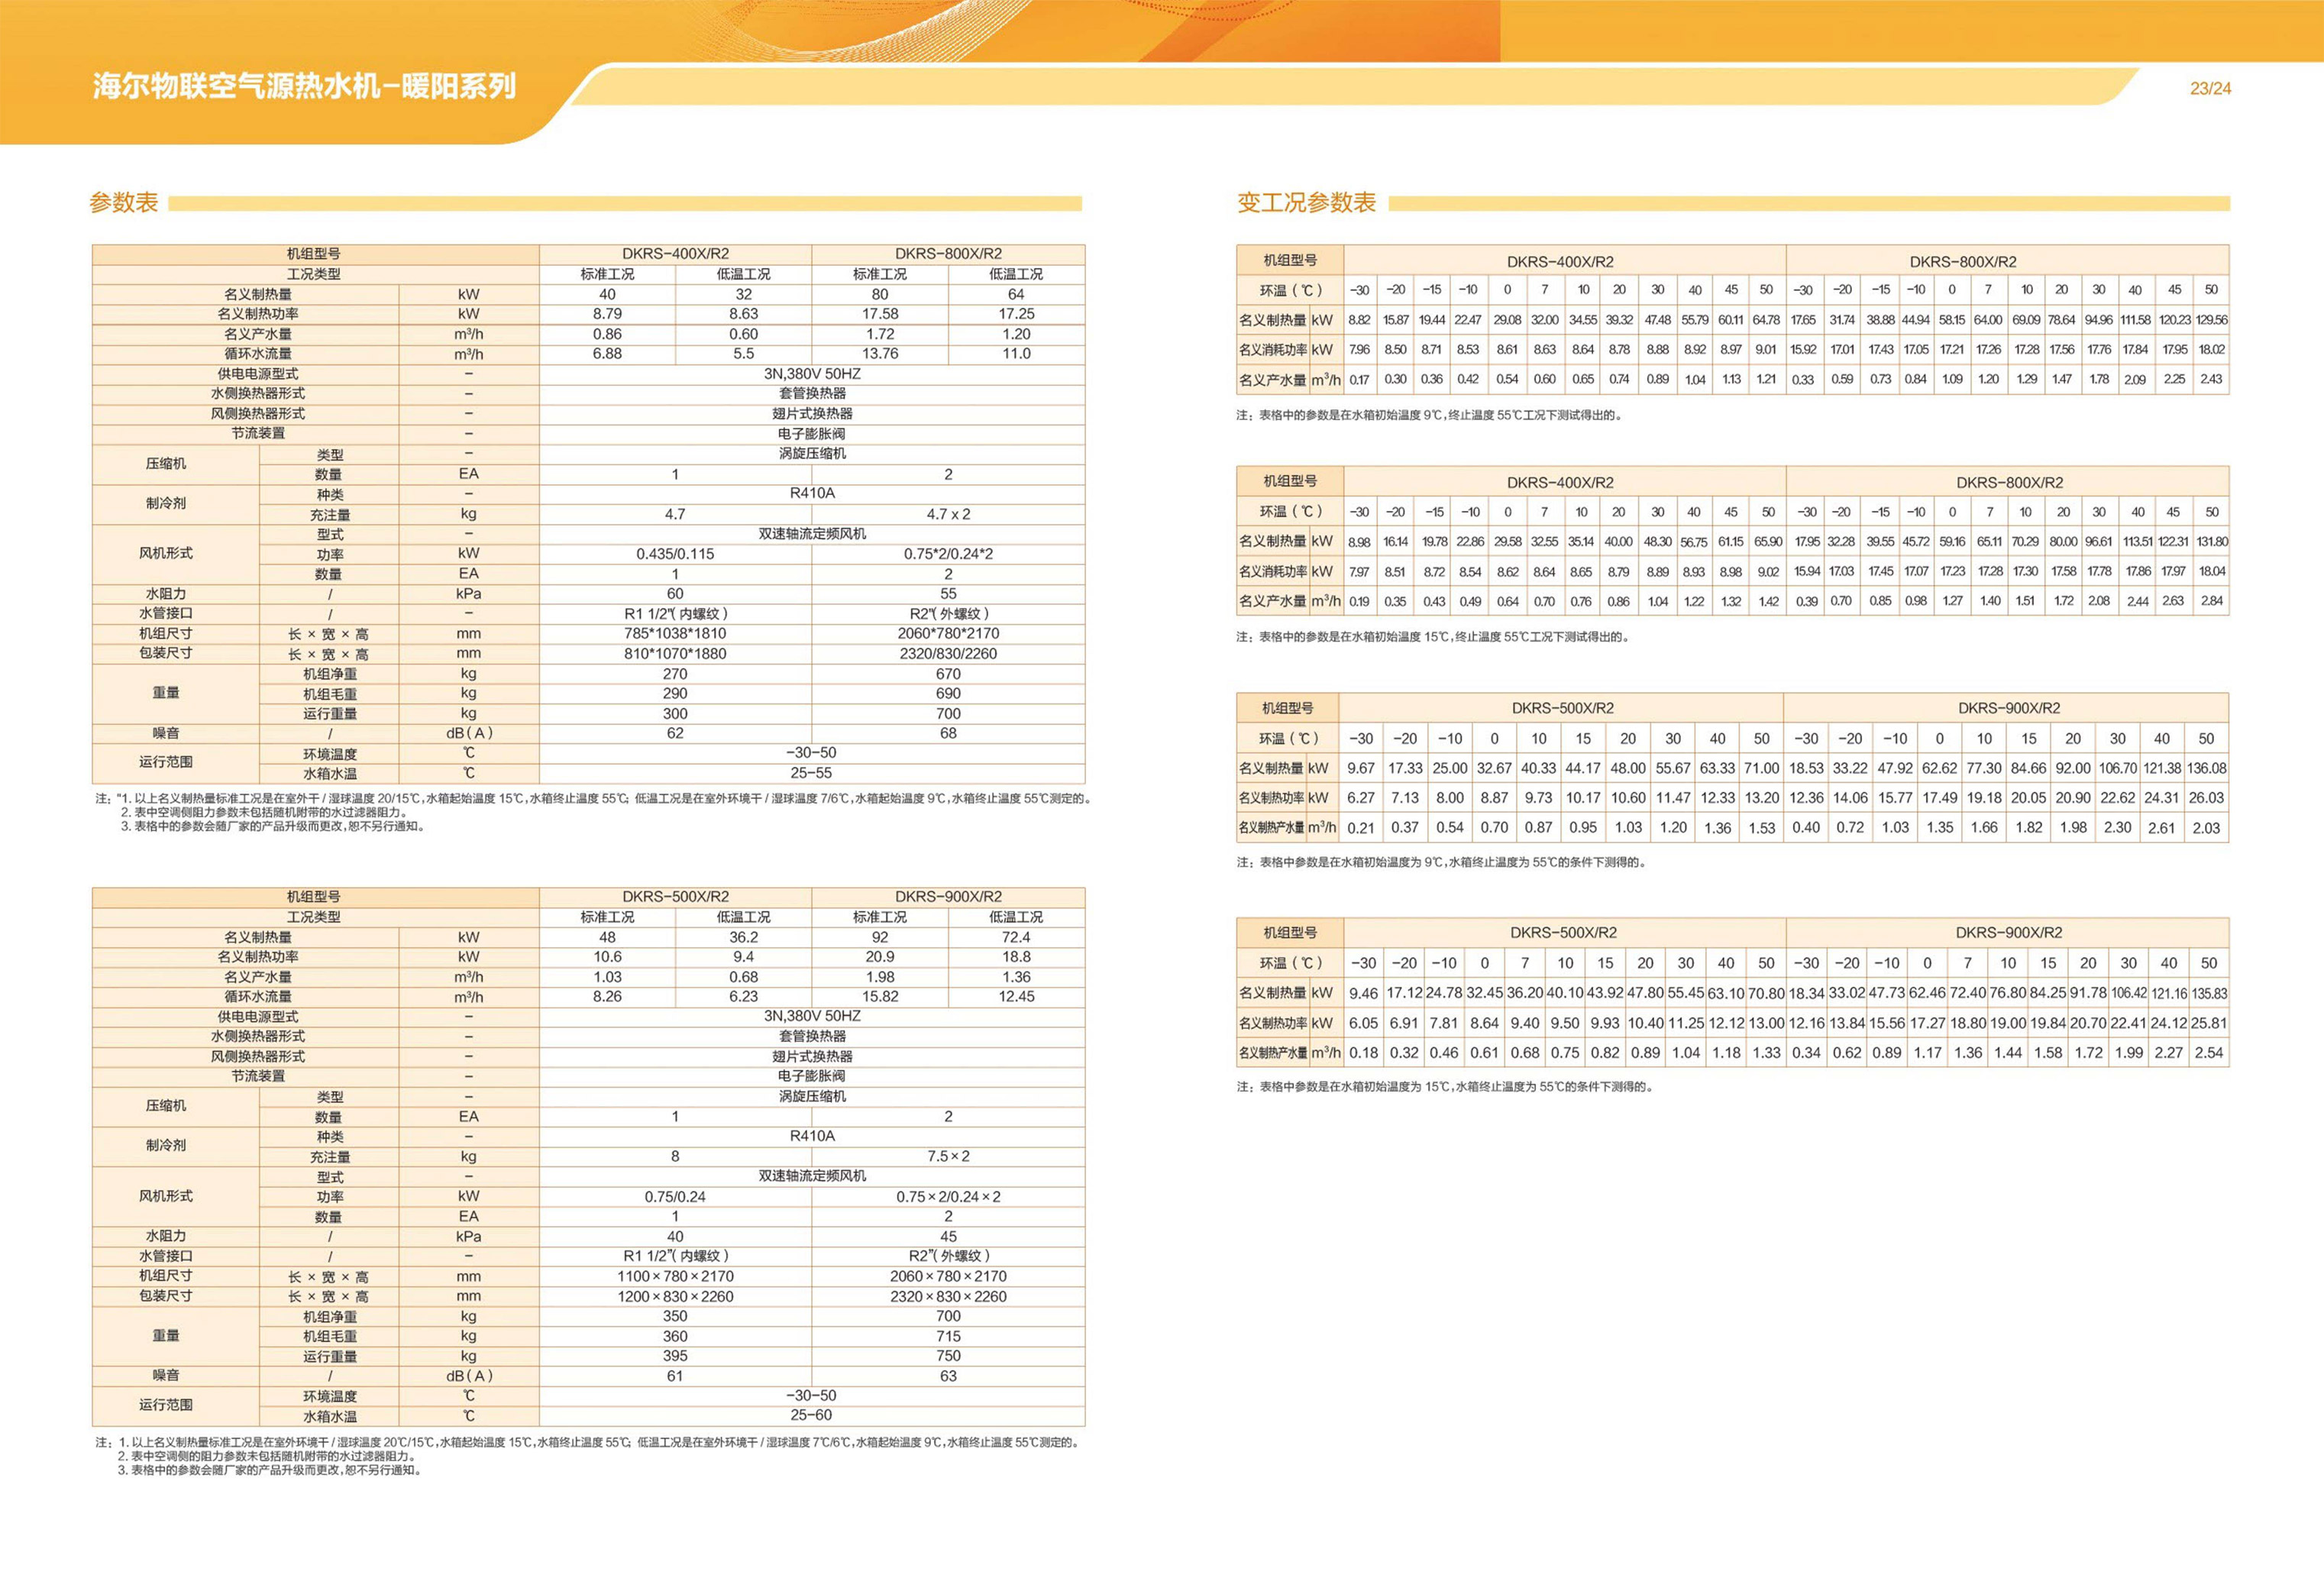Click the packing size value "810*1070*1880"
This screenshot has width=2324, height=1588.
(x=675, y=653)
